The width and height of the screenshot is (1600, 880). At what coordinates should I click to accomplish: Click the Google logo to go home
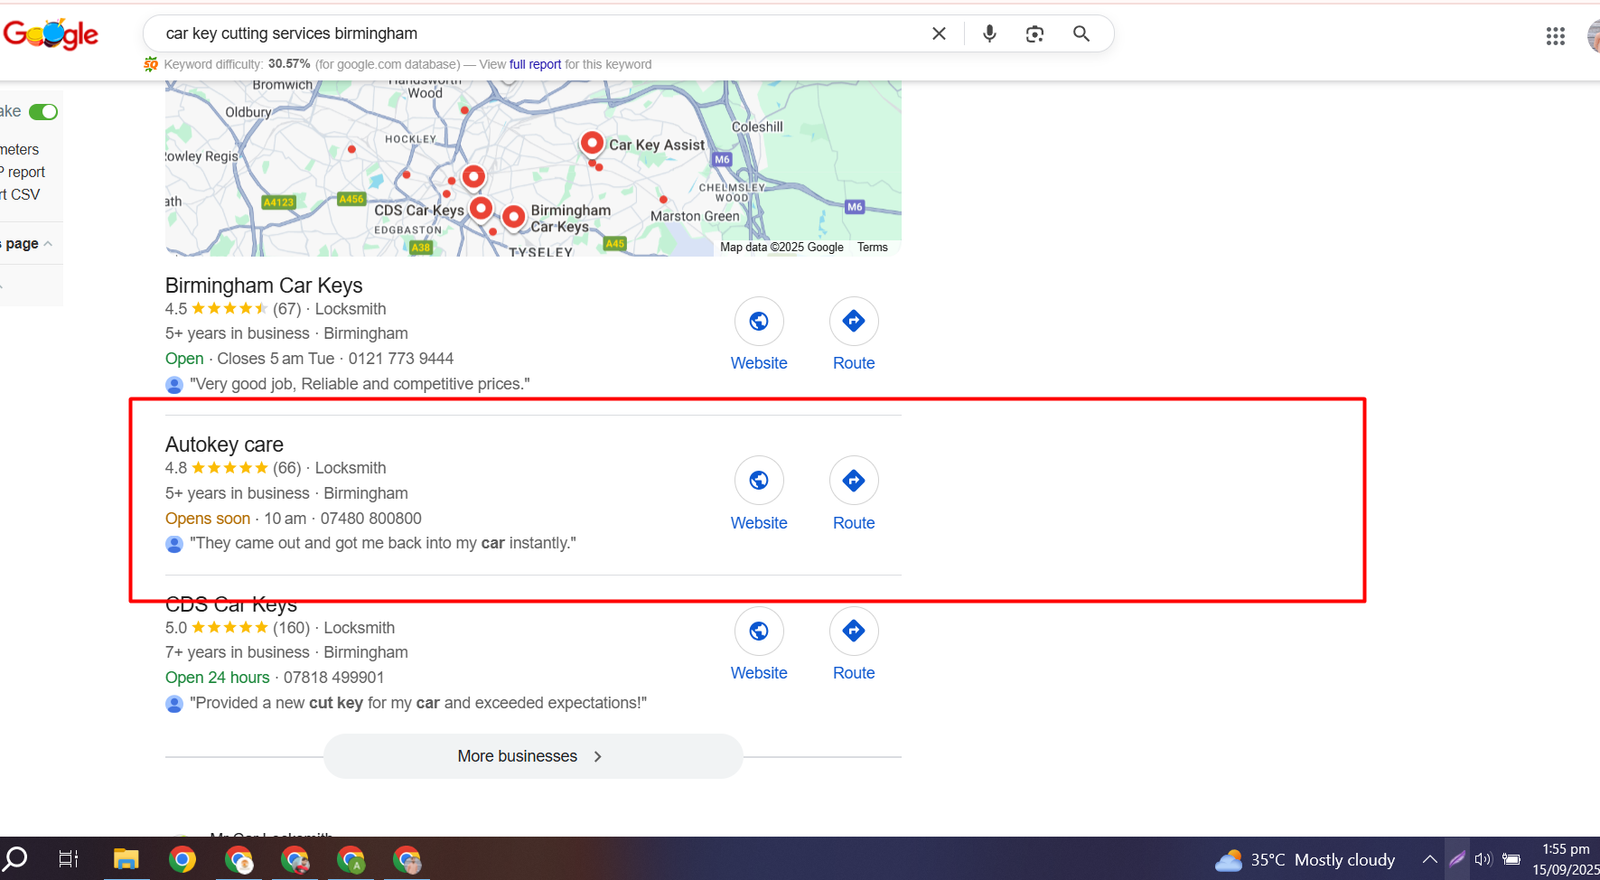point(51,35)
